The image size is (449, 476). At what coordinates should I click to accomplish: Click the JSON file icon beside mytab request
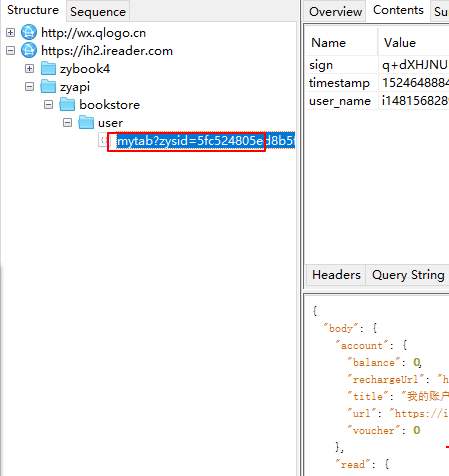click(103, 140)
